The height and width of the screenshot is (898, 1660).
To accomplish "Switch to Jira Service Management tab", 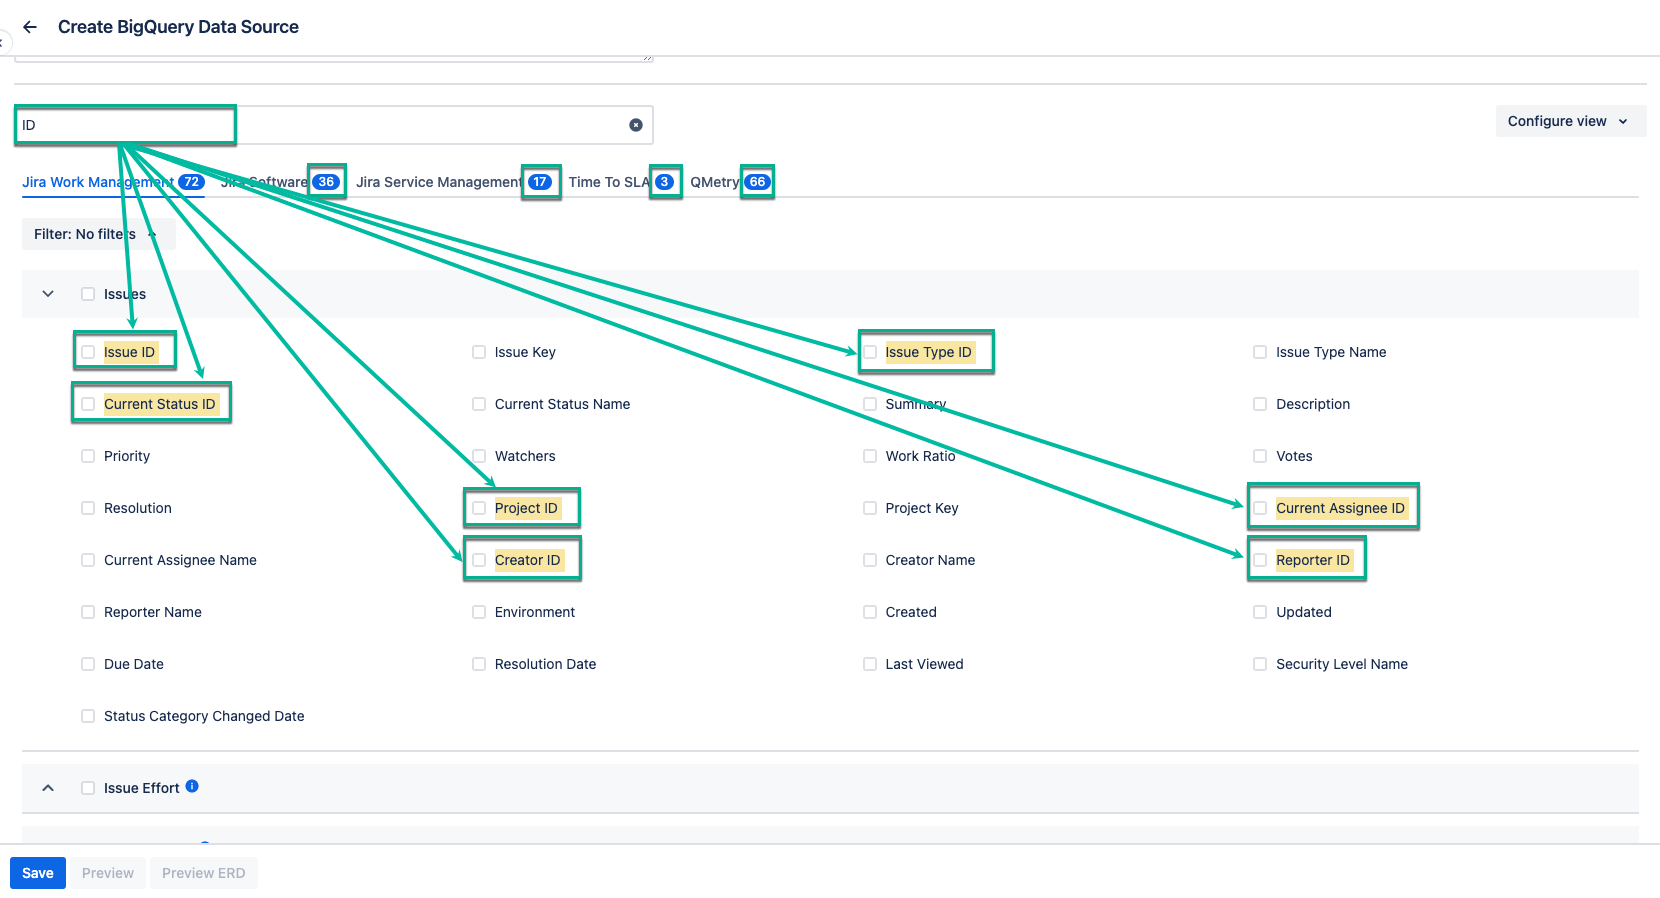I will tap(438, 182).
